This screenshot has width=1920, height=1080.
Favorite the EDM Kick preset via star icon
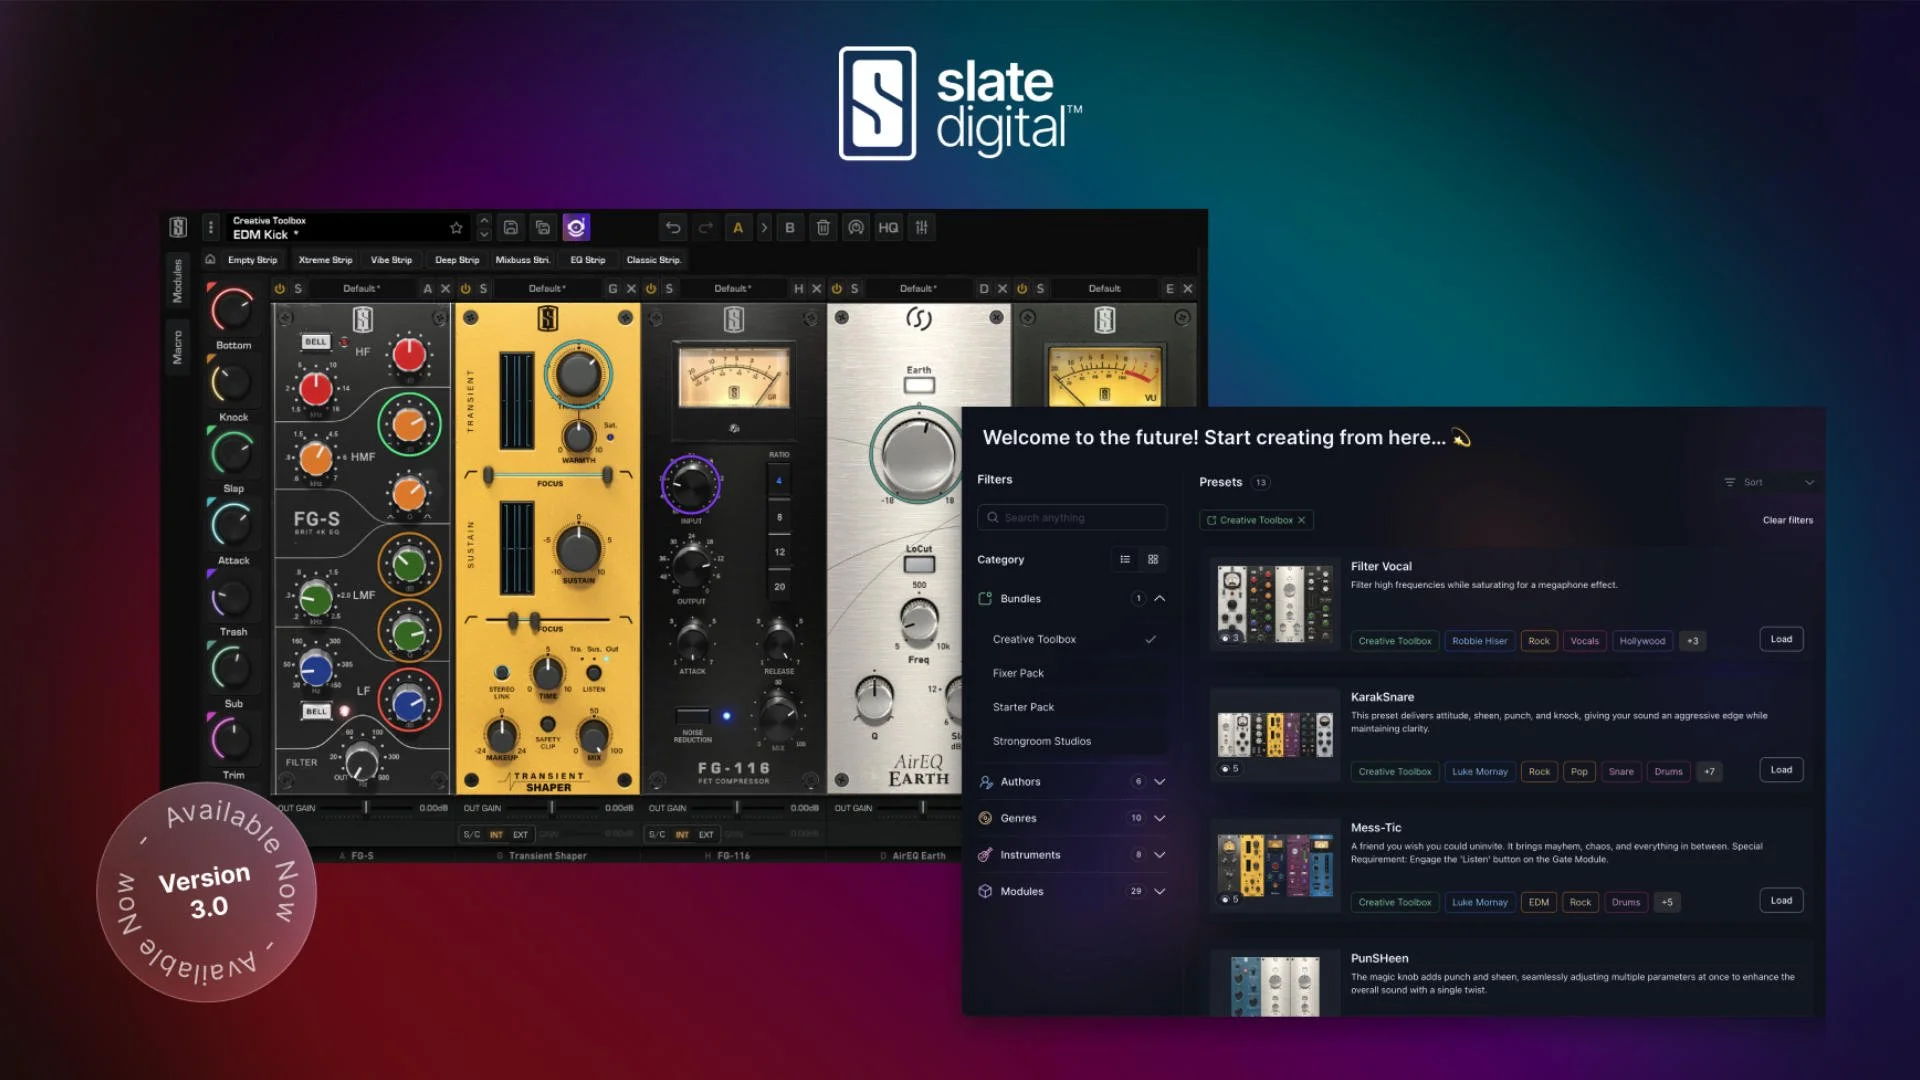pos(455,228)
